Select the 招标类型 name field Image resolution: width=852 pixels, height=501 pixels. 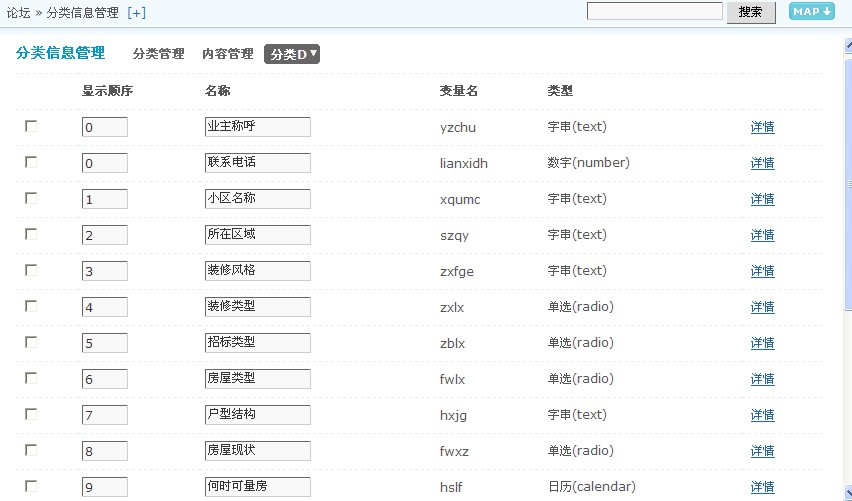pyautogui.click(x=258, y=343)
